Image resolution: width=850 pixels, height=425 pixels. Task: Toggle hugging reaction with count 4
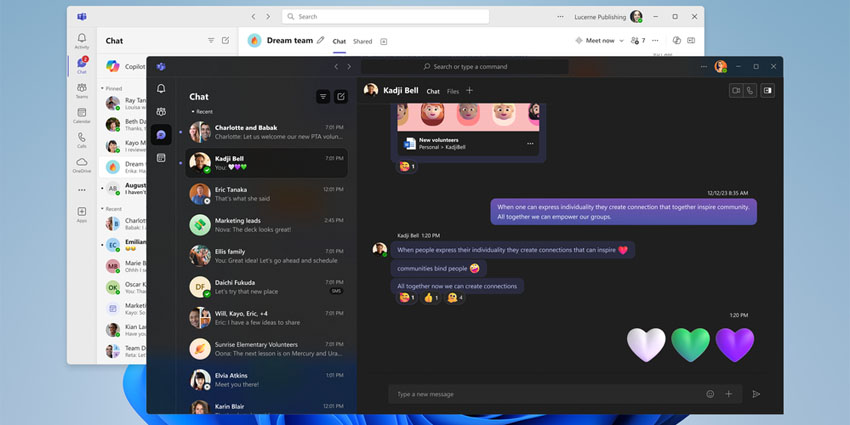click(455, 298)
